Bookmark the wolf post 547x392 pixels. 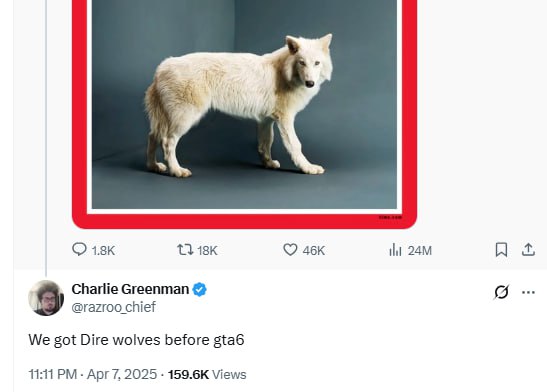[x=501, y=250]
